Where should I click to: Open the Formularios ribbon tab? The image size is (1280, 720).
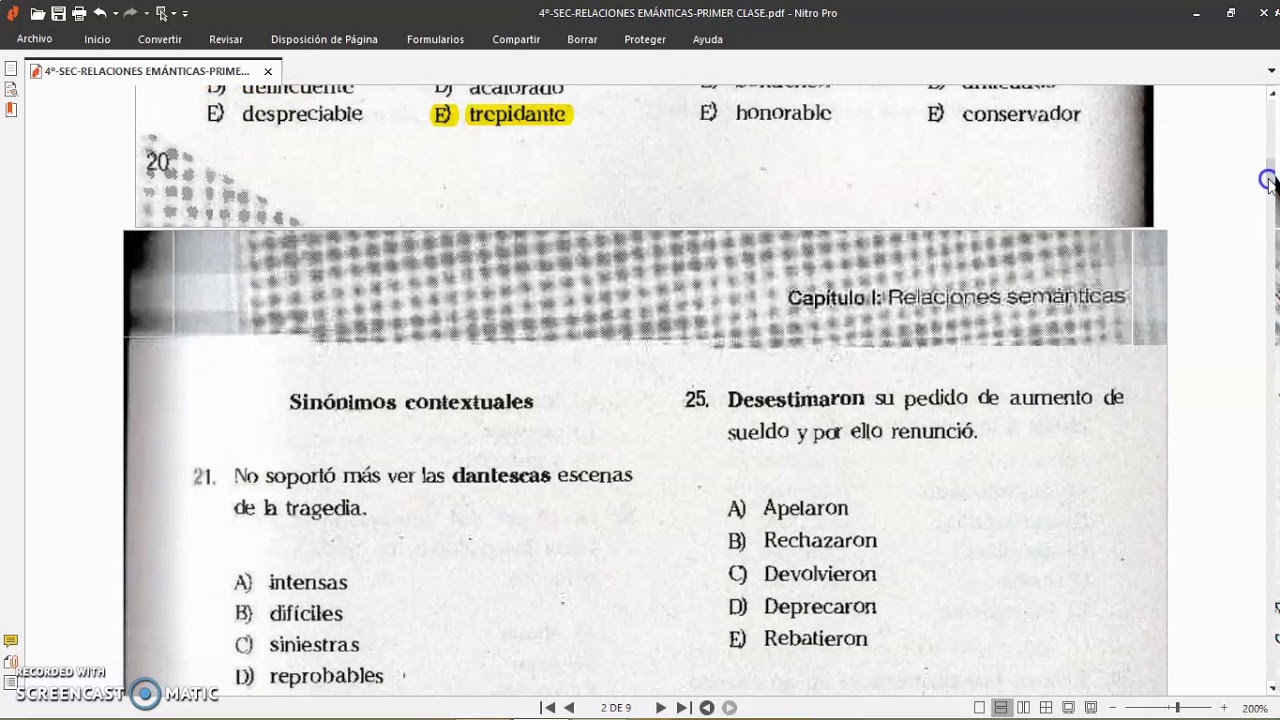point(435,39)
